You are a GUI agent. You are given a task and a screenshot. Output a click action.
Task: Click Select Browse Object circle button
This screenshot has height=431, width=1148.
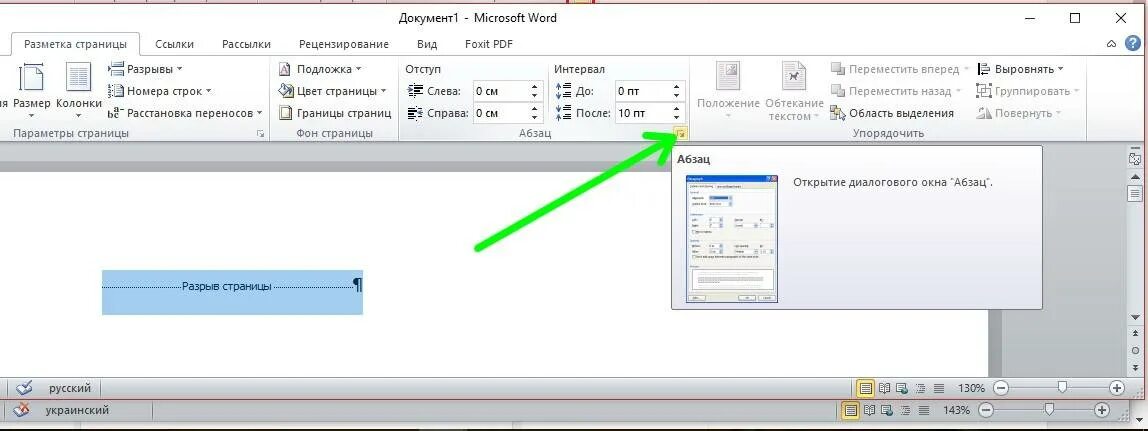coord(1136,351)
